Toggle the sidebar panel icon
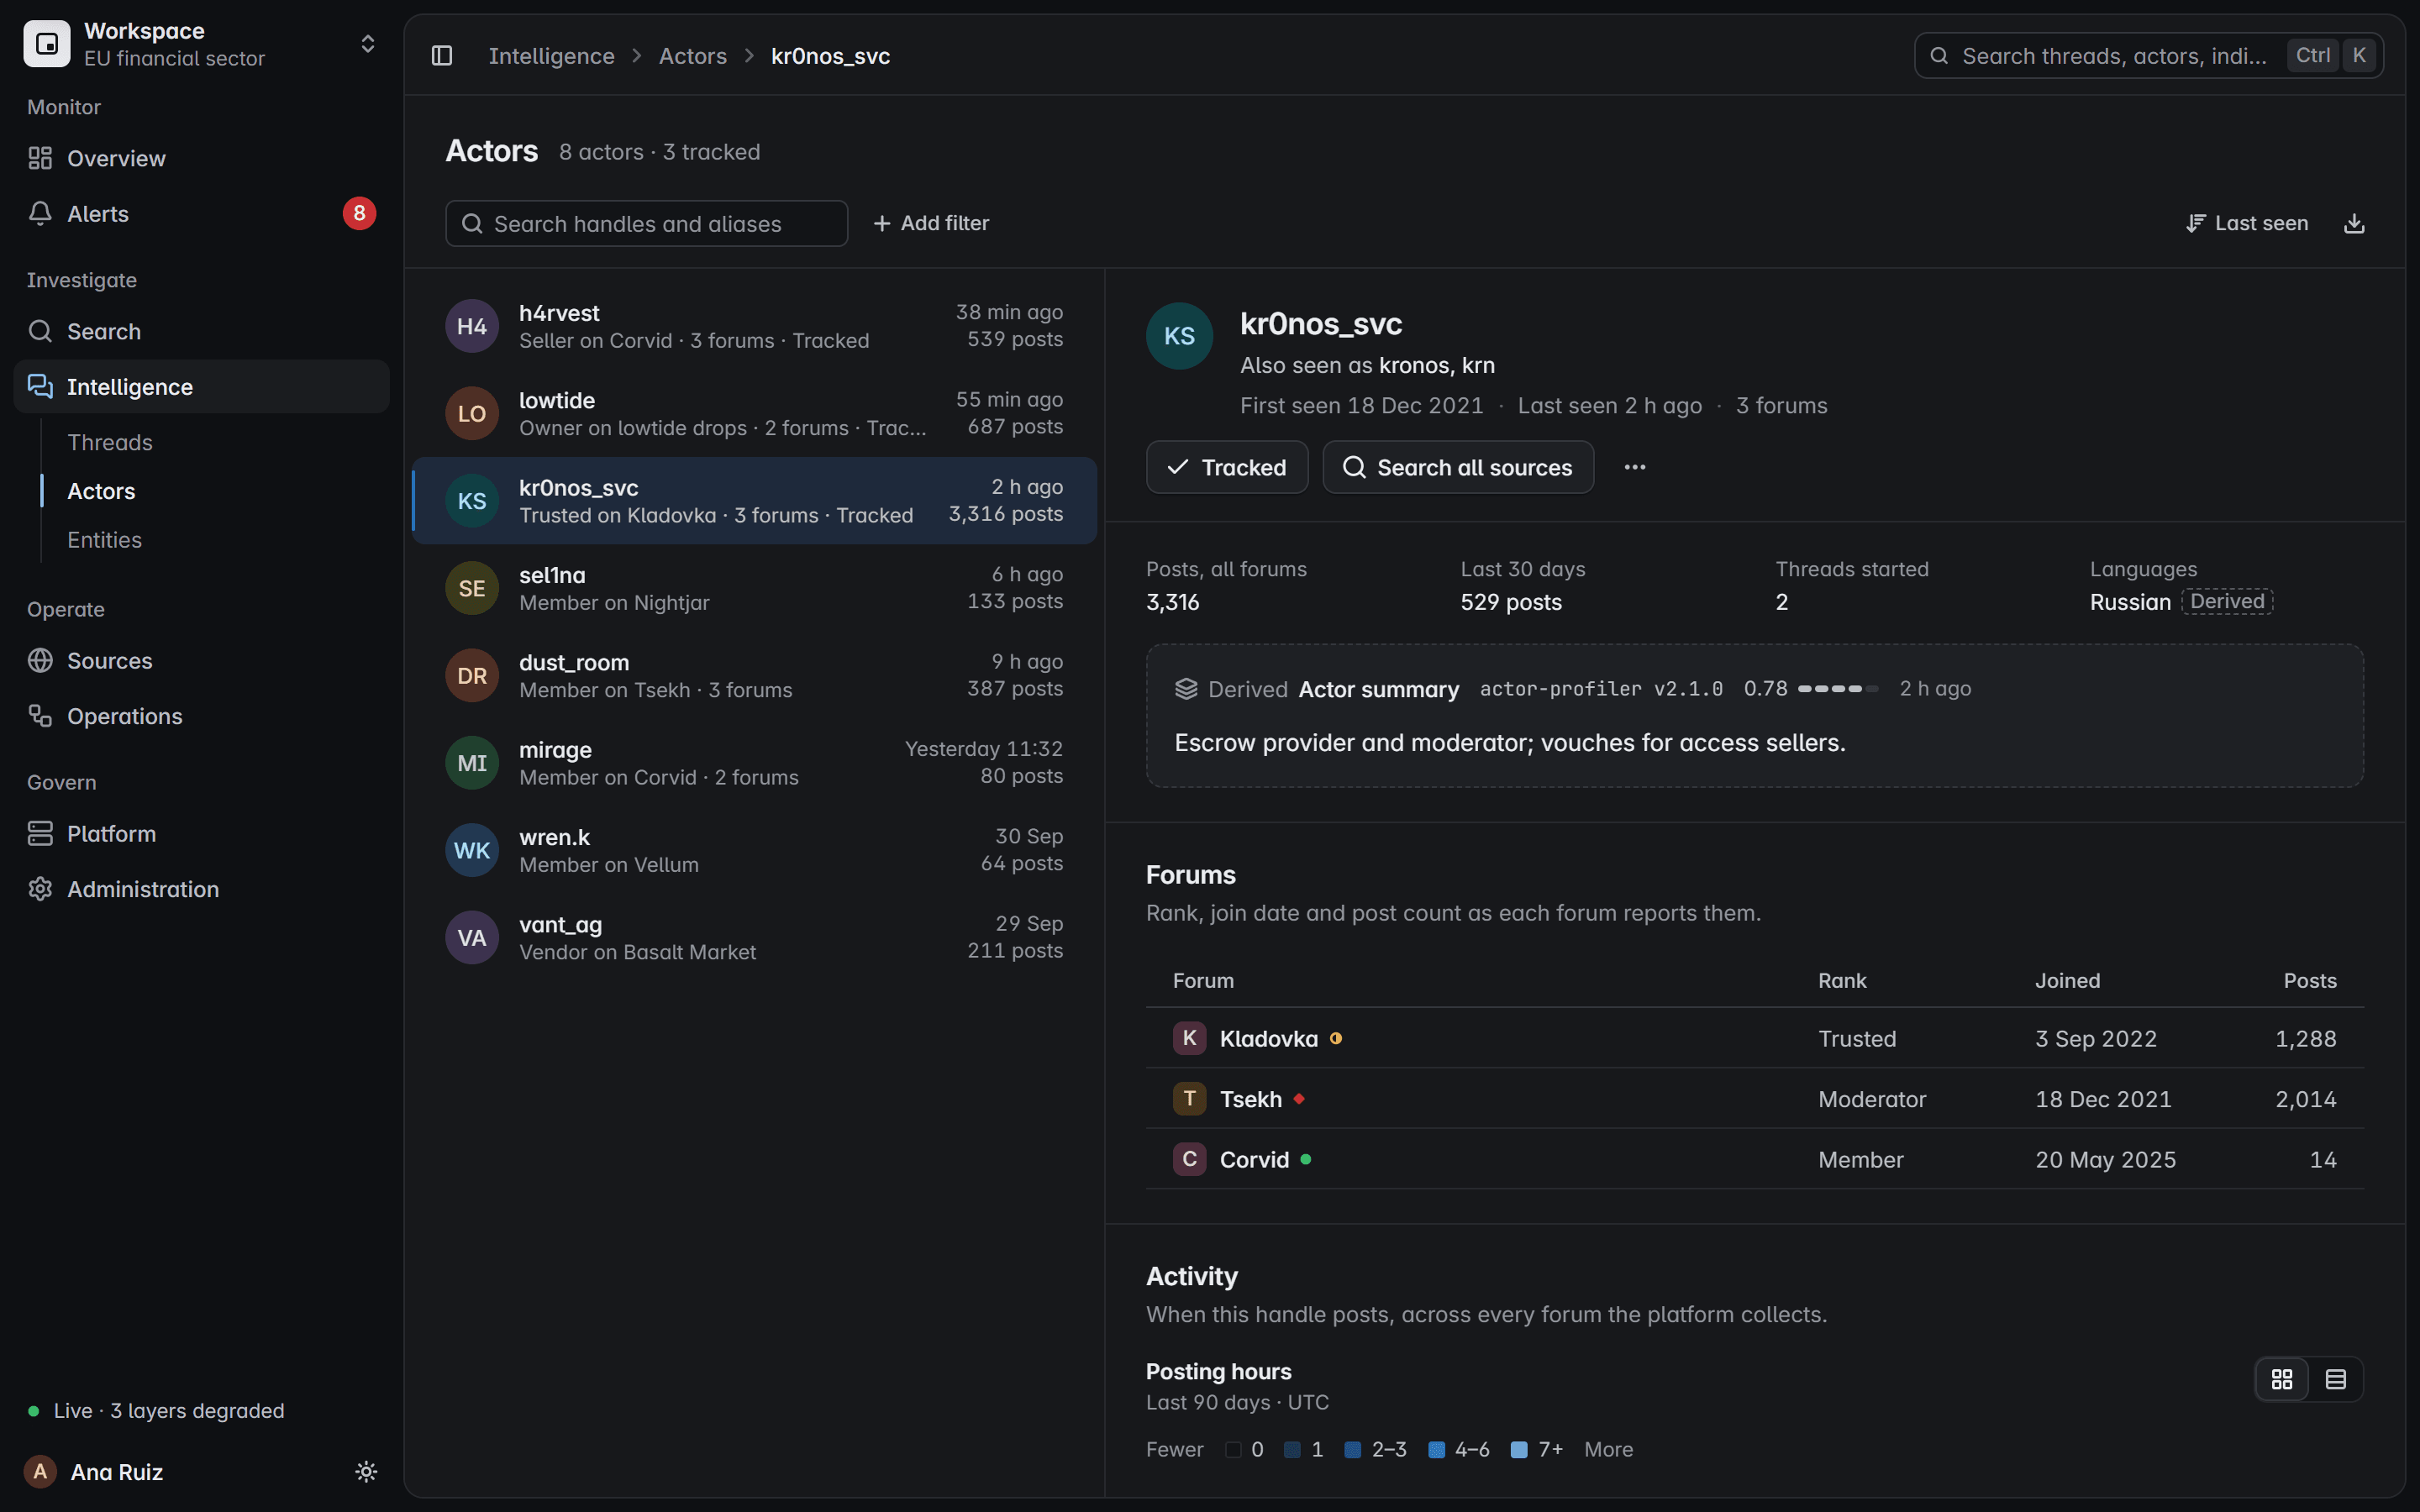 click(x=442, y=56)
